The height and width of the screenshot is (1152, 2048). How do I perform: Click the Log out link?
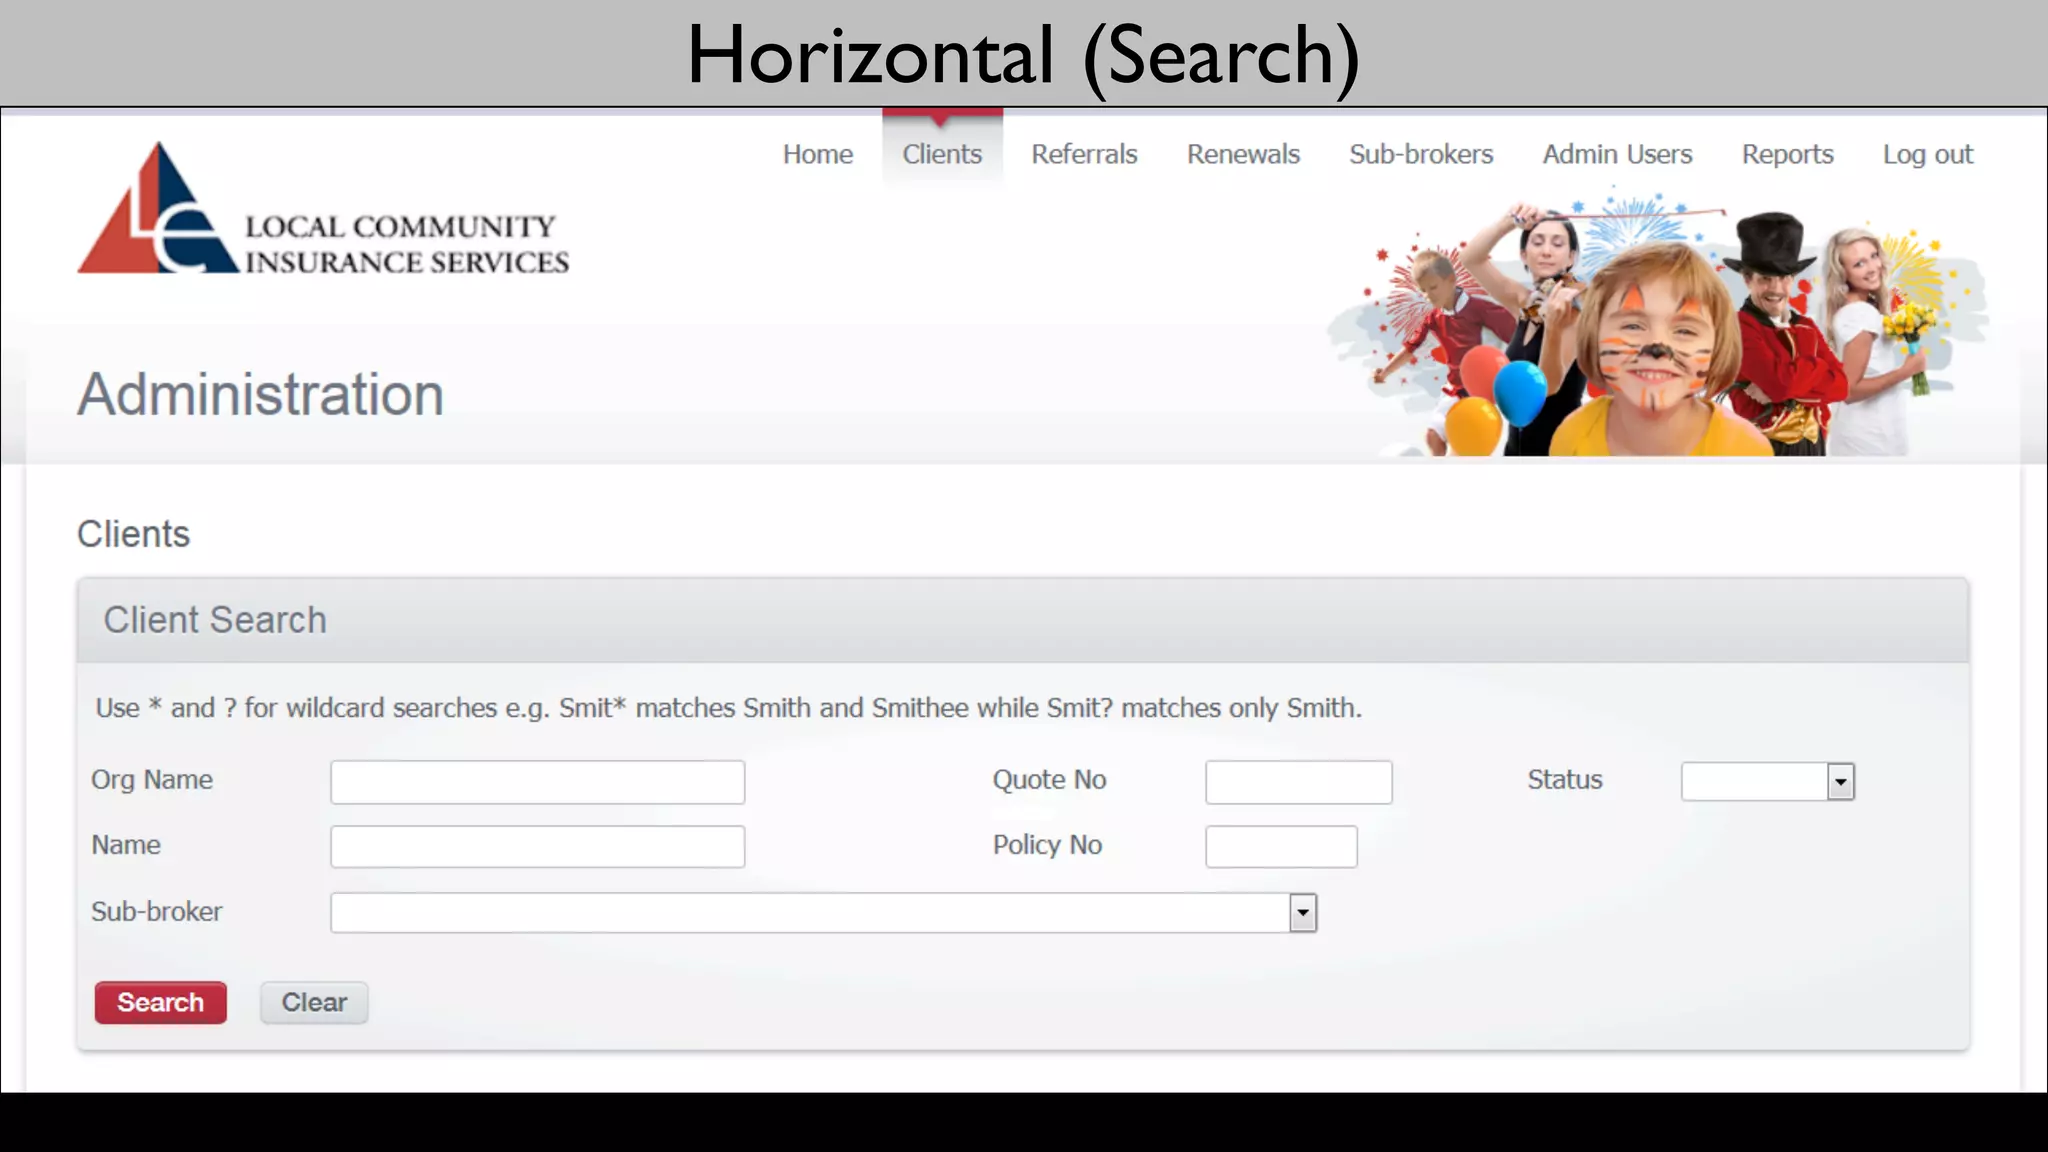(1927, 155)
